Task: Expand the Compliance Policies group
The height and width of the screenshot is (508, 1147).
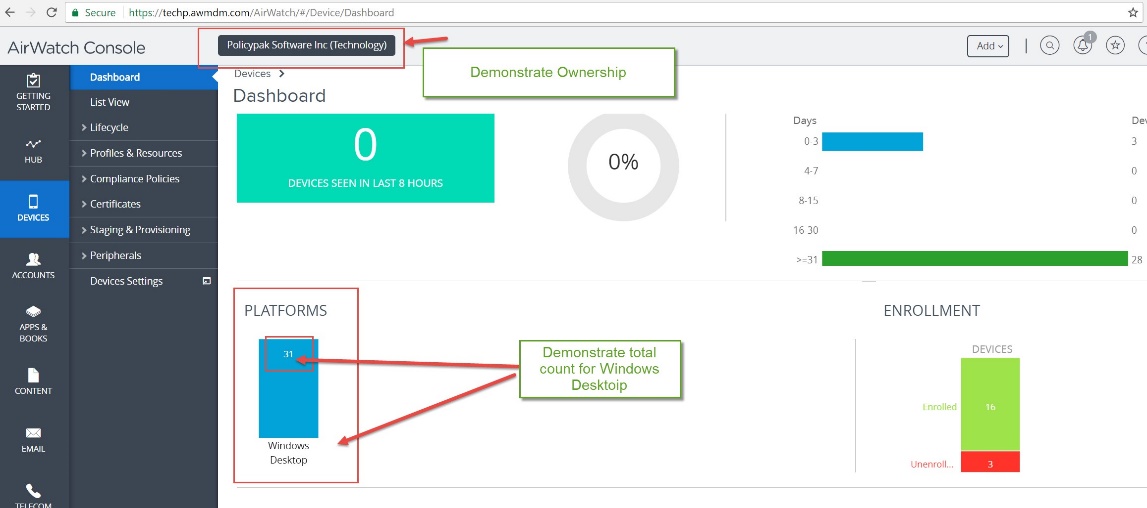Action: point(134,179)
